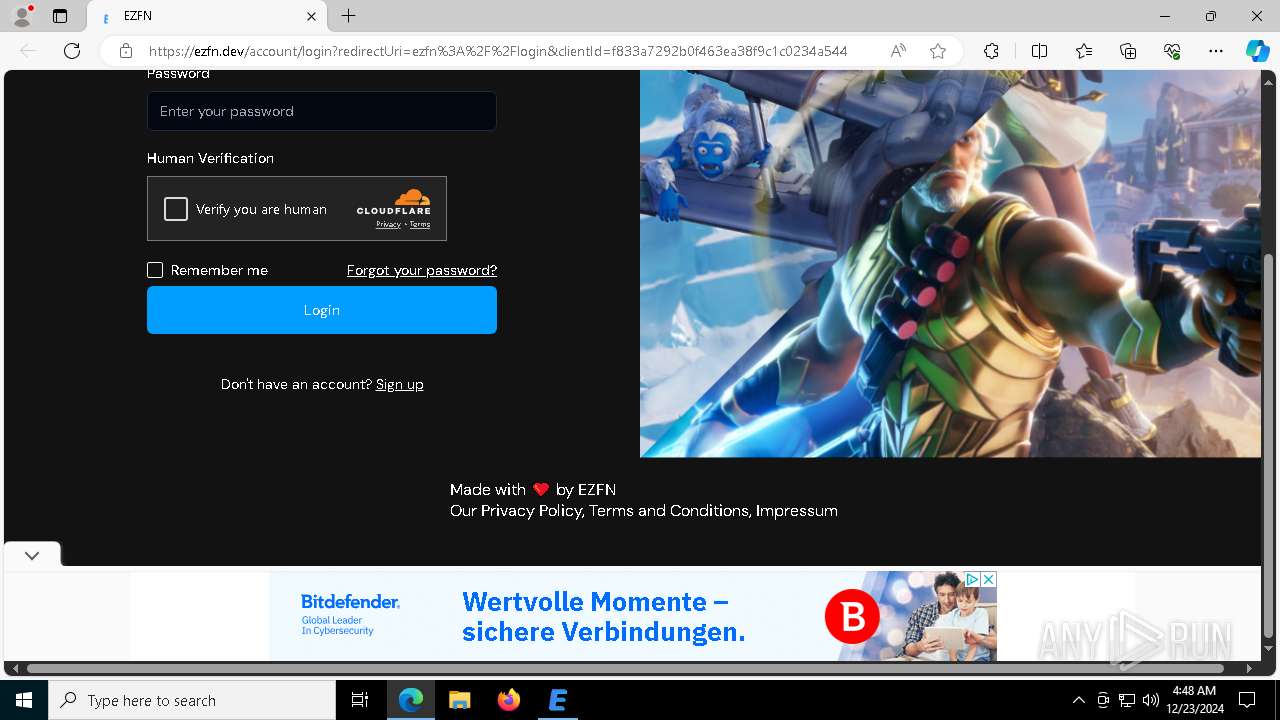Click the browser profile avatar icon
Image resolution: width=1280 pixels, height=720 pixels.
[x=22, y=16]
